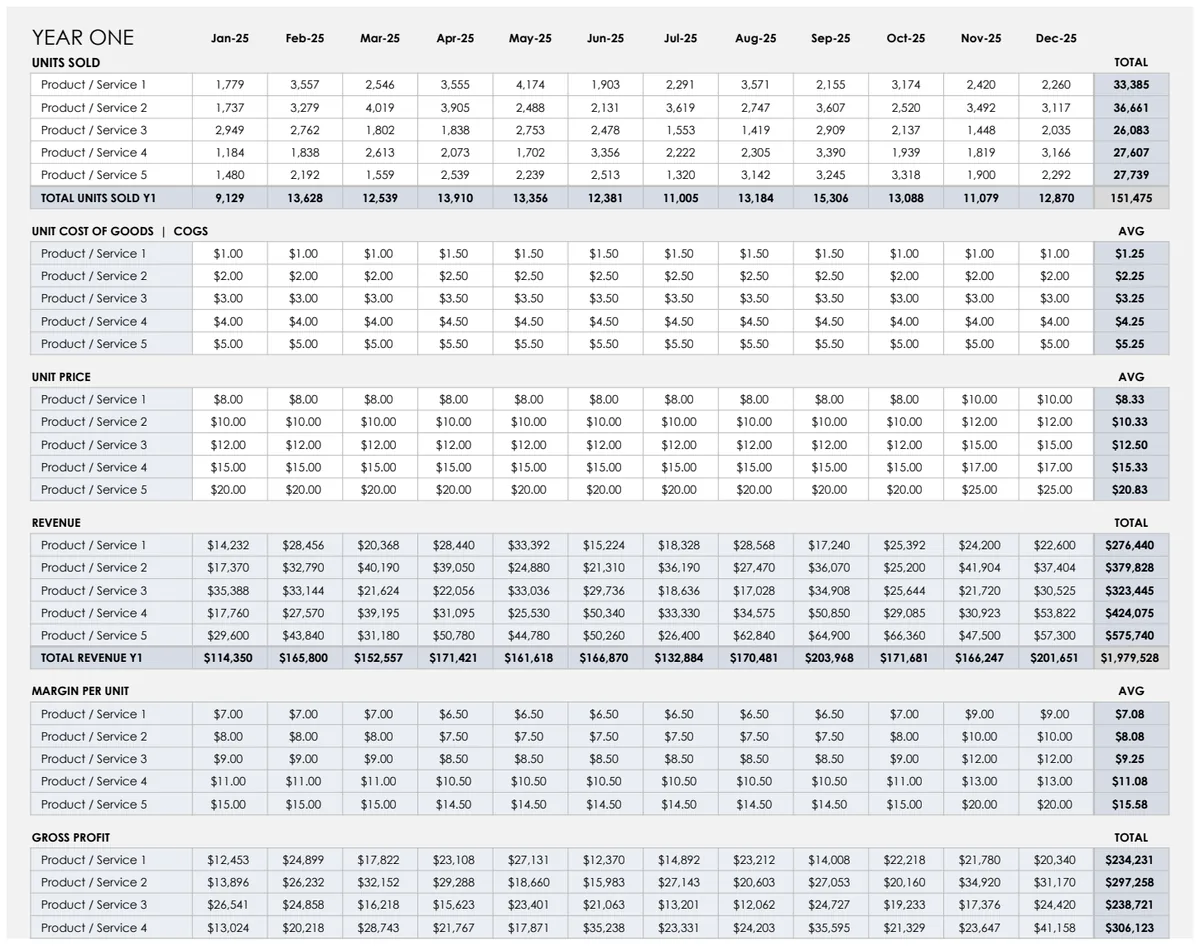Click the GROSS PROFIT section heading
This screenshot has height=946, width=1200.
71,837
